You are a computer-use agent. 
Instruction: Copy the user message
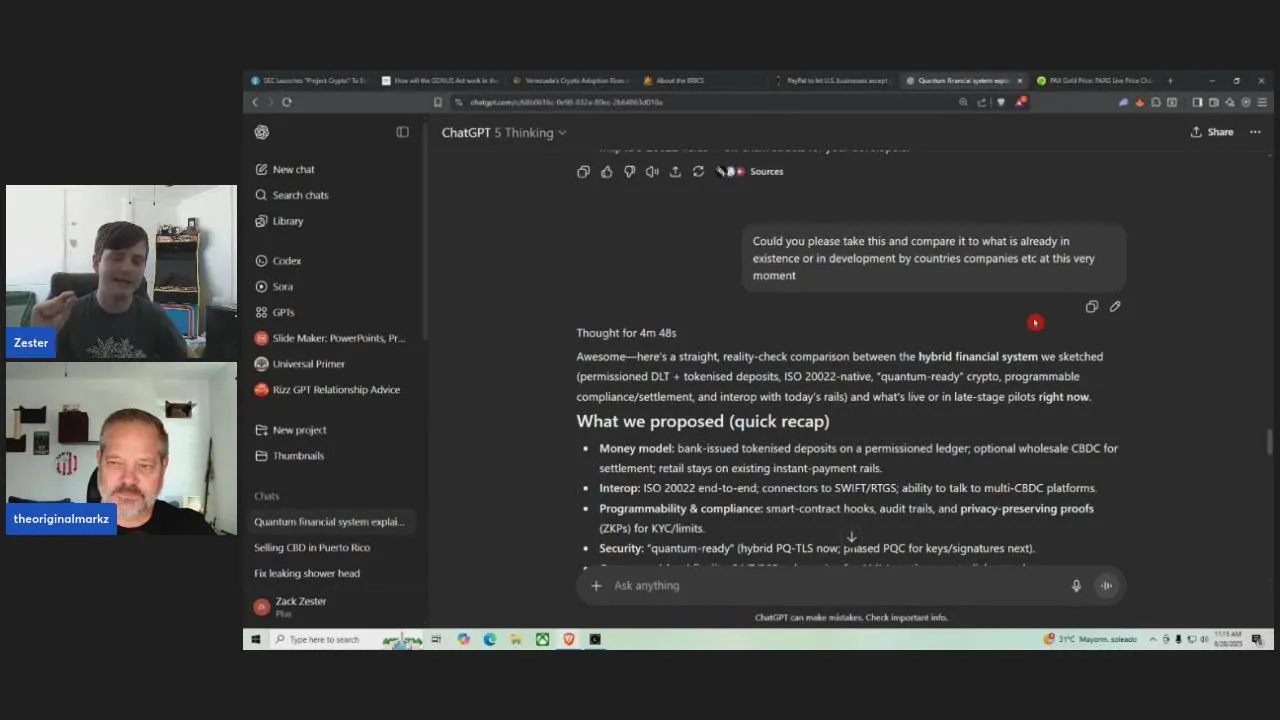click(x=1092, y=307)
